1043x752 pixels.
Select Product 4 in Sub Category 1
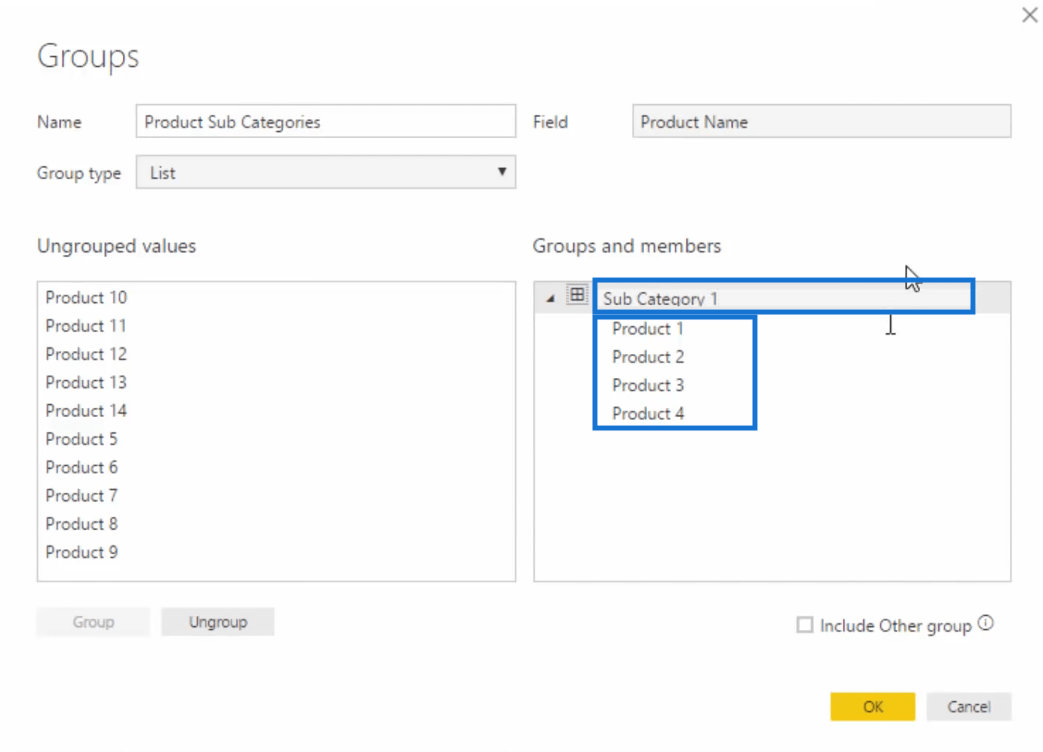(x=648, y=414)
